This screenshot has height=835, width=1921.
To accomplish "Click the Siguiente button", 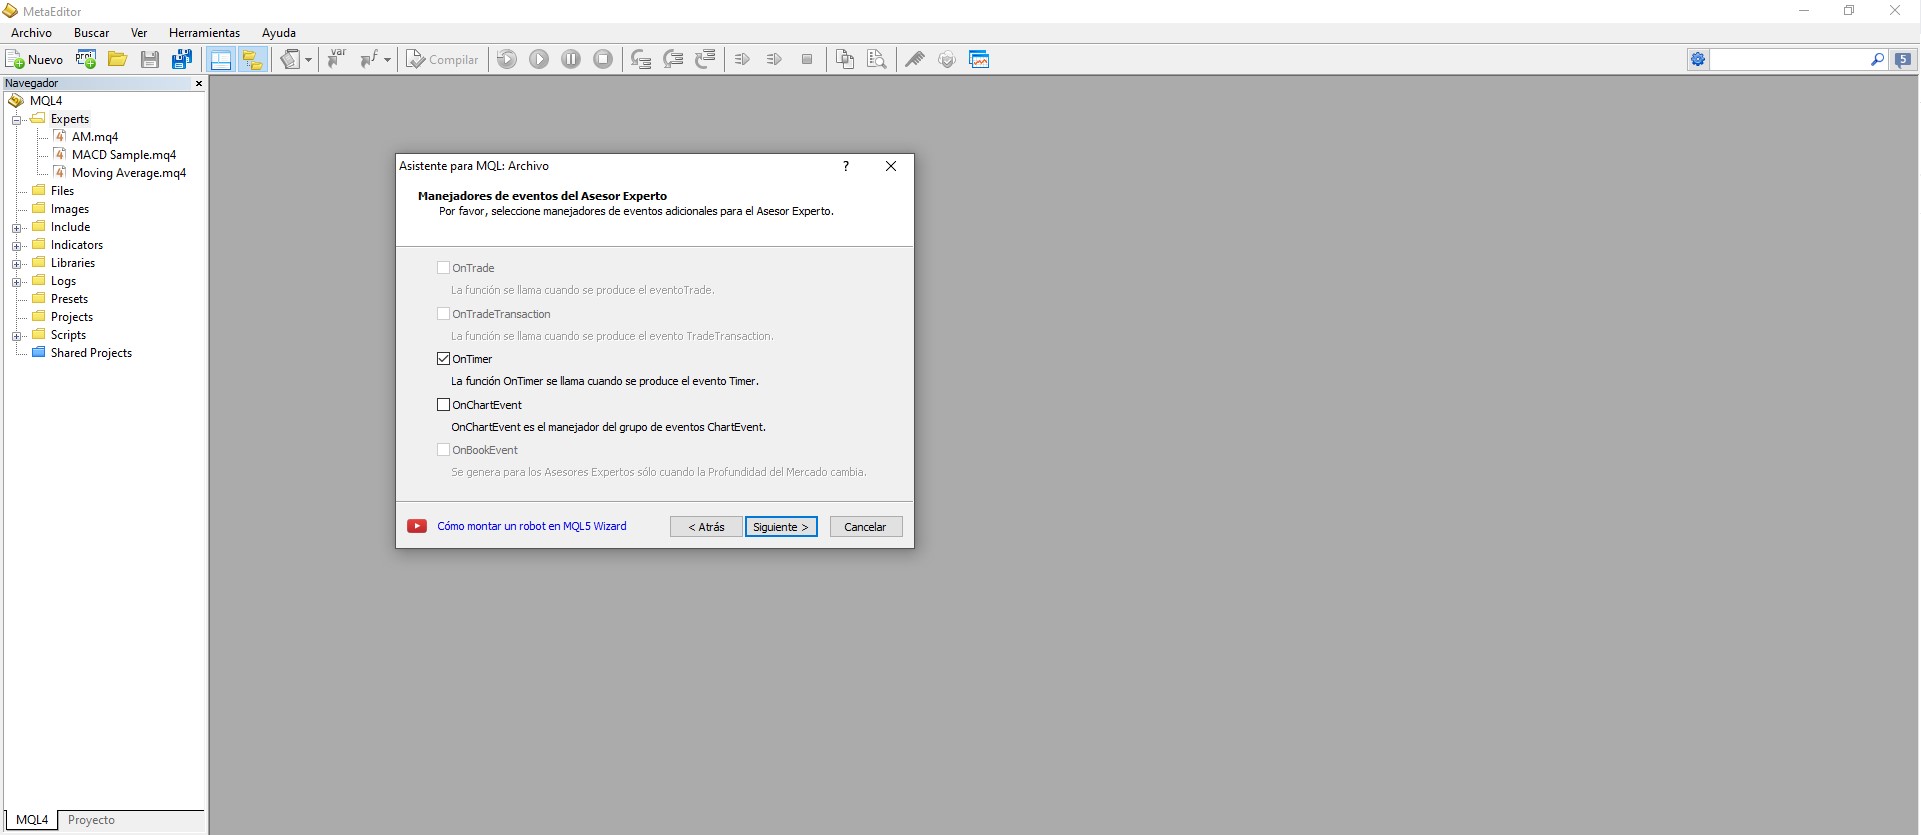I will [781, 527].
